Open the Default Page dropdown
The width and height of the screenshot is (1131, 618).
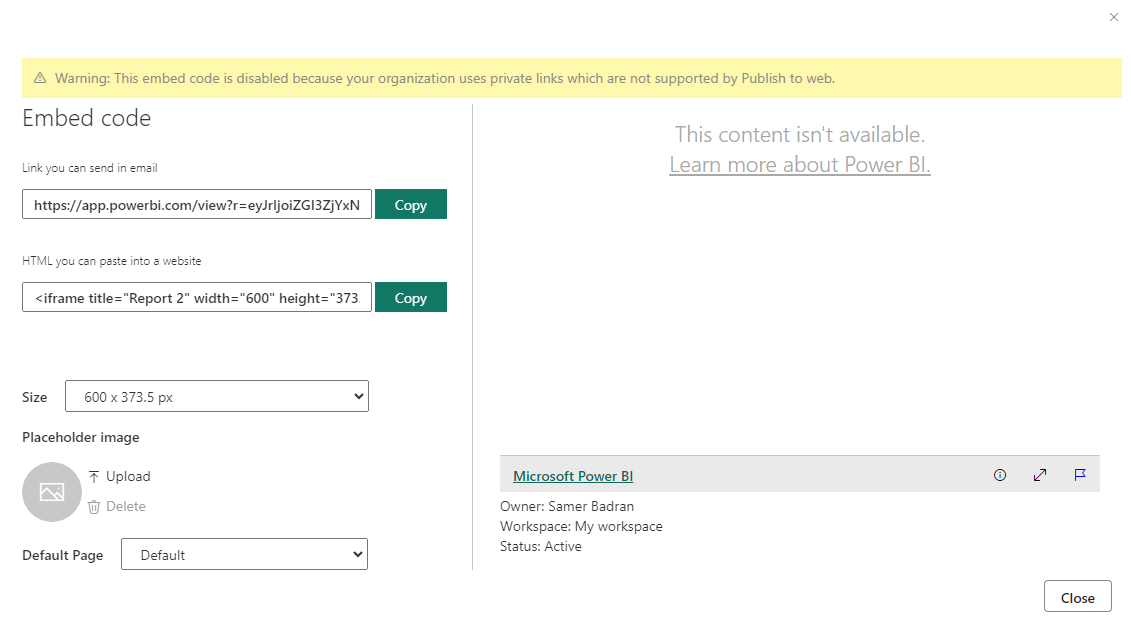[245, 555]
